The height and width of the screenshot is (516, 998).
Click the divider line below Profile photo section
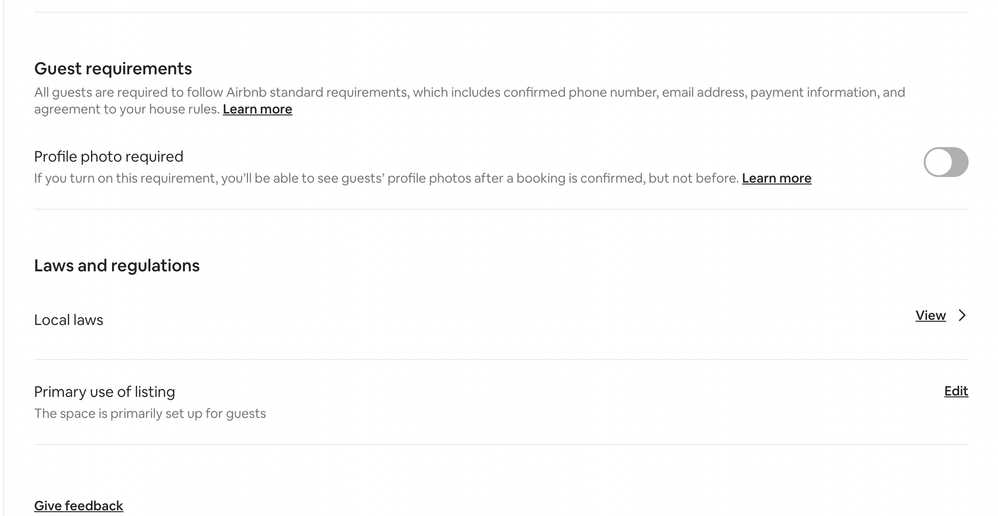coord(500,209)
